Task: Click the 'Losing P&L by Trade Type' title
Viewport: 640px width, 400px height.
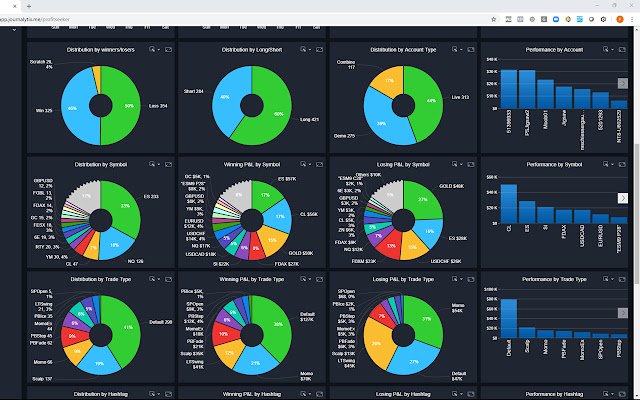Action: tap(403, 279)
